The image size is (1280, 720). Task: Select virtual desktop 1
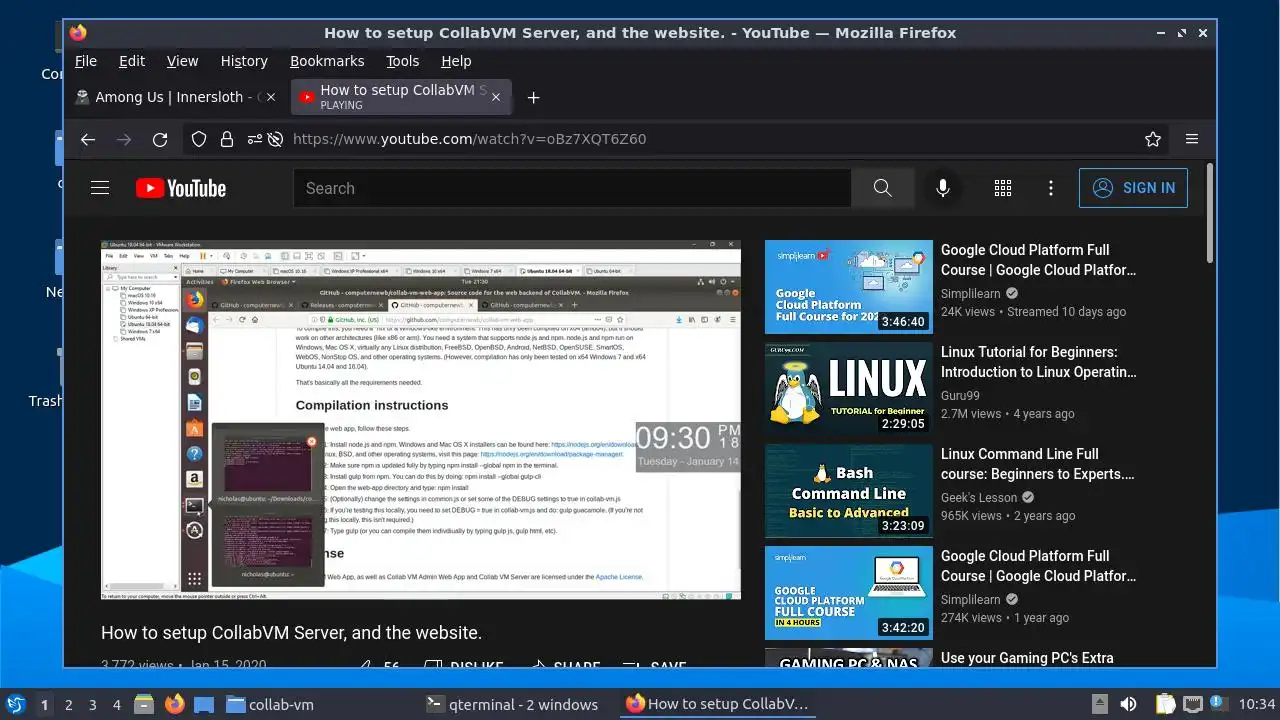44,704
